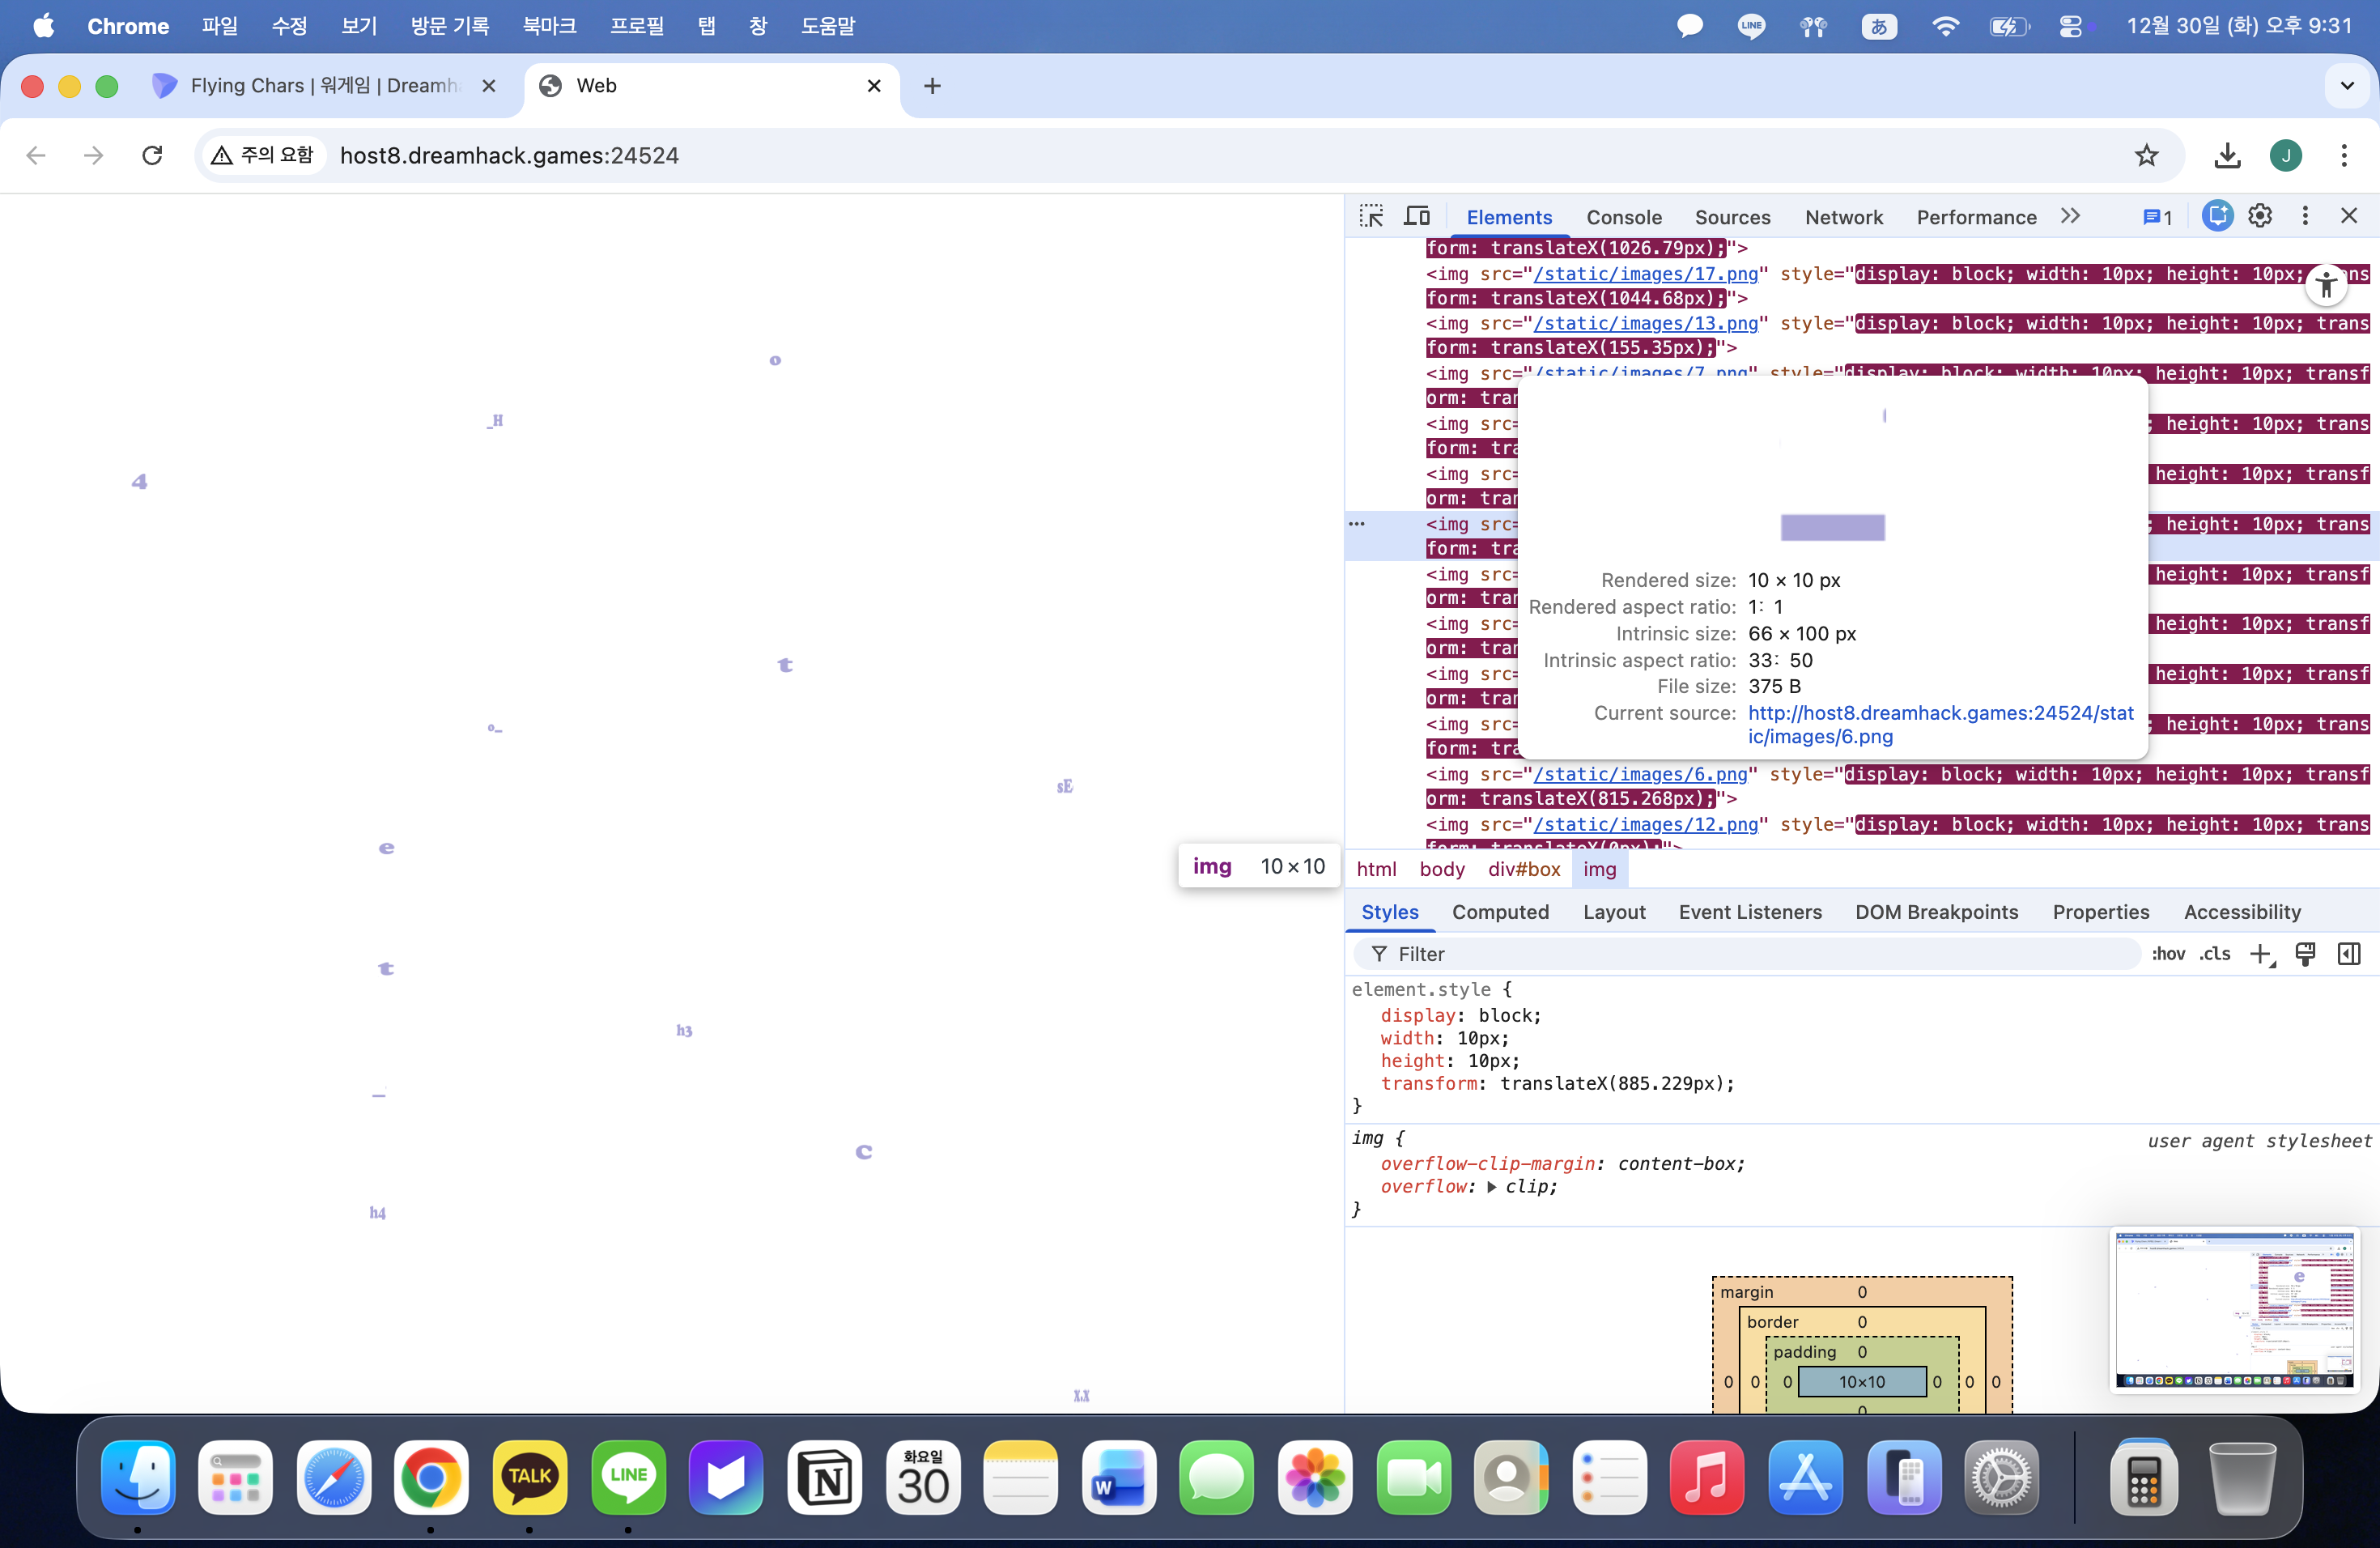Open the /static/images/17.png link
The width and height of the screenshot is (2380, 1548).
(1645, 274)
